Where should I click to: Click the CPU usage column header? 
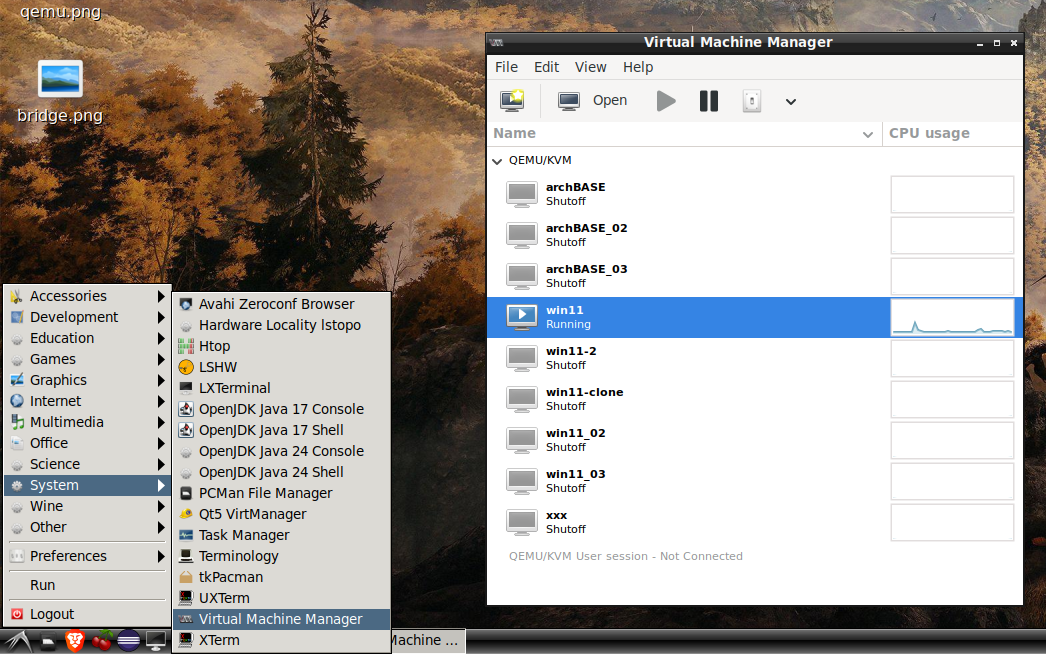pos(929,134)
